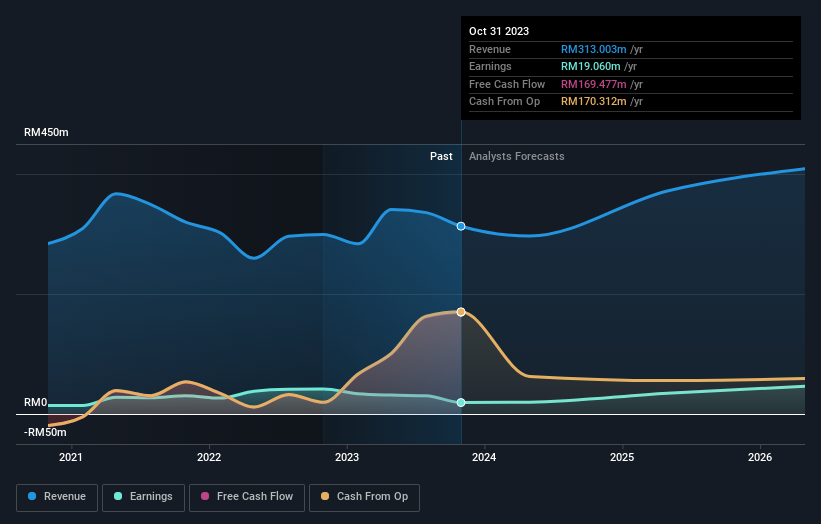Click the RM313.003m revenue value
The width and height of the screenshot is (821, 524).
[594, 49]
